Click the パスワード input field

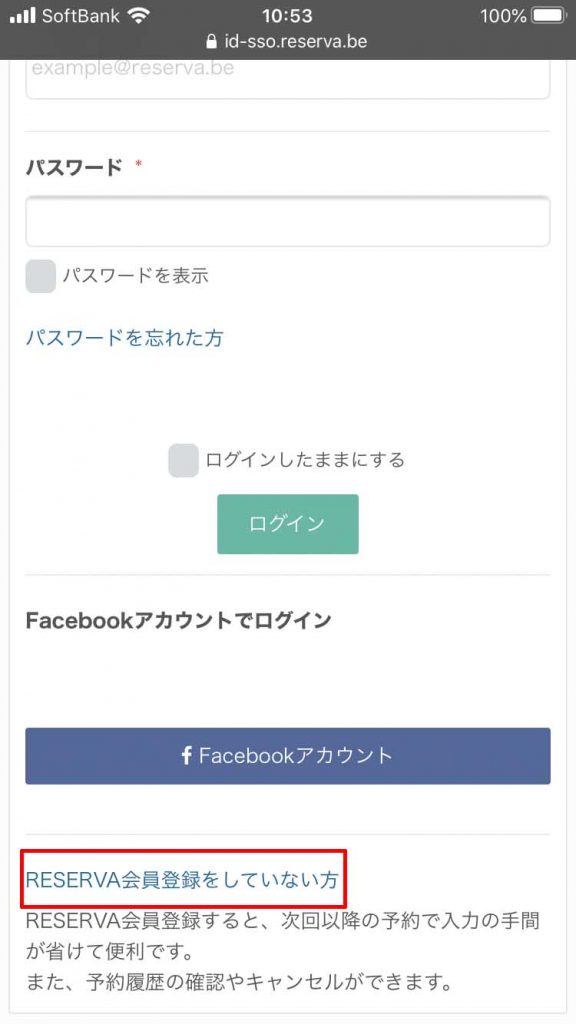tap(288, 221)
